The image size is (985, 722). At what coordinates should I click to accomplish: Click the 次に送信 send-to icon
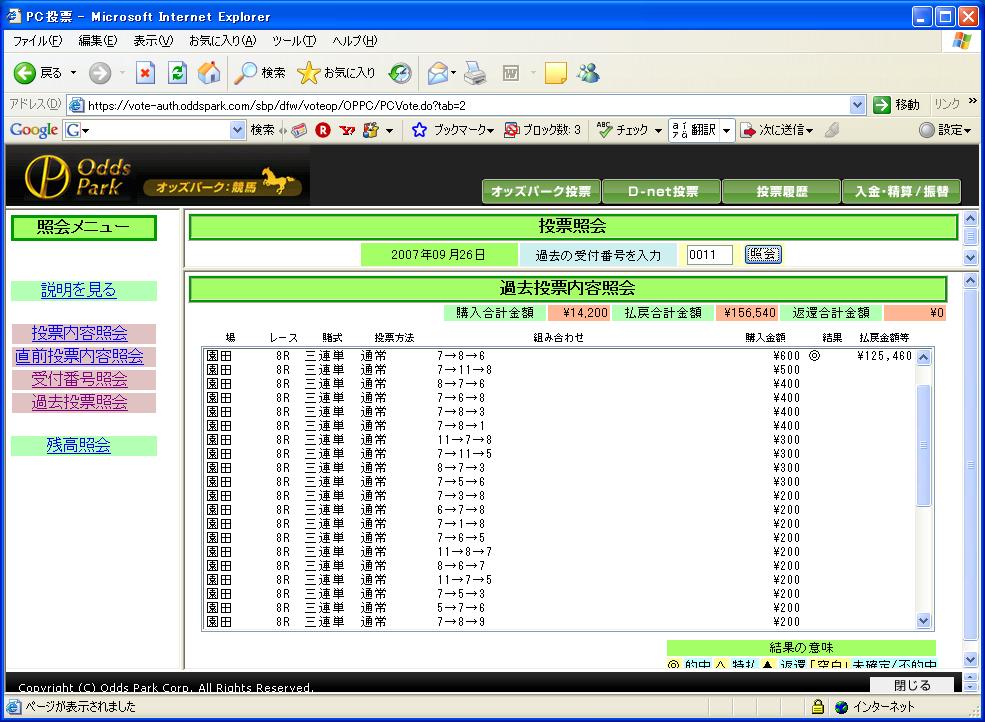pos(748,130)
